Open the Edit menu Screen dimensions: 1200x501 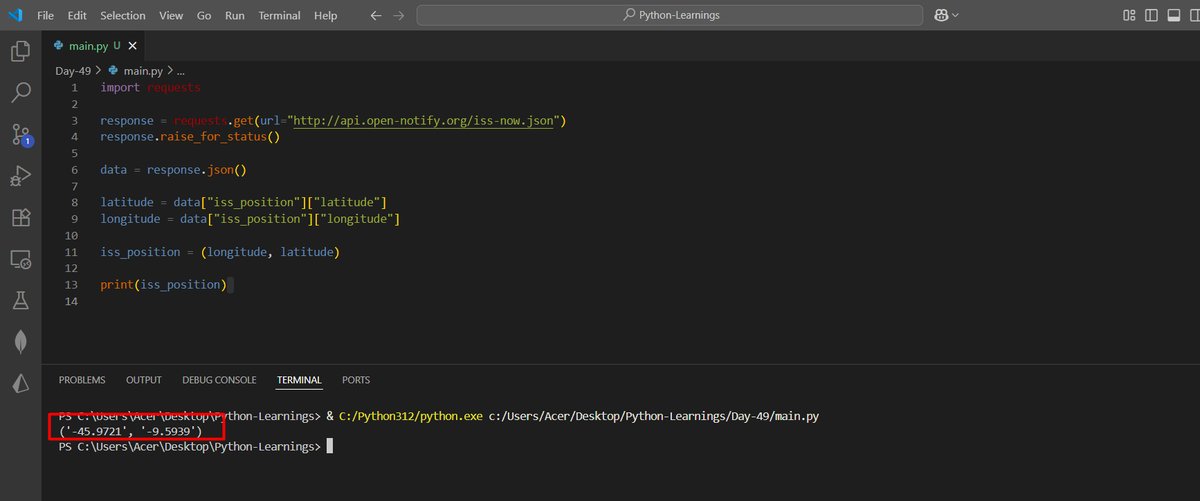tap(77, 16)
